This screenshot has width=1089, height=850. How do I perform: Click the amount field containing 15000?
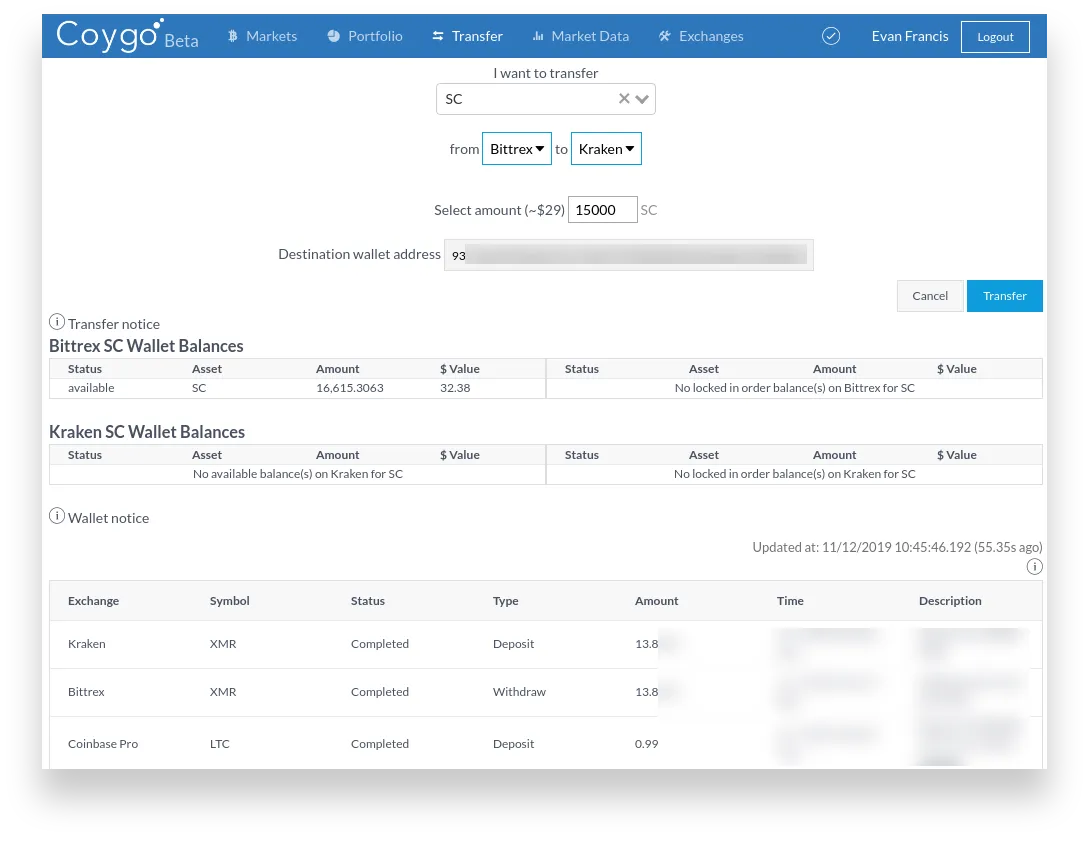pyautogui.click(x=602, y=210)
